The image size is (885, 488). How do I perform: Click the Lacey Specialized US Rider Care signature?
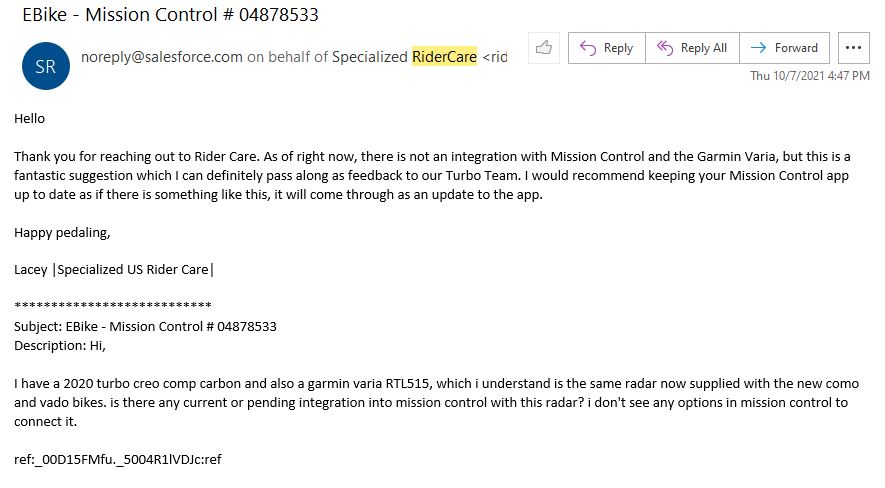[114, 269]
